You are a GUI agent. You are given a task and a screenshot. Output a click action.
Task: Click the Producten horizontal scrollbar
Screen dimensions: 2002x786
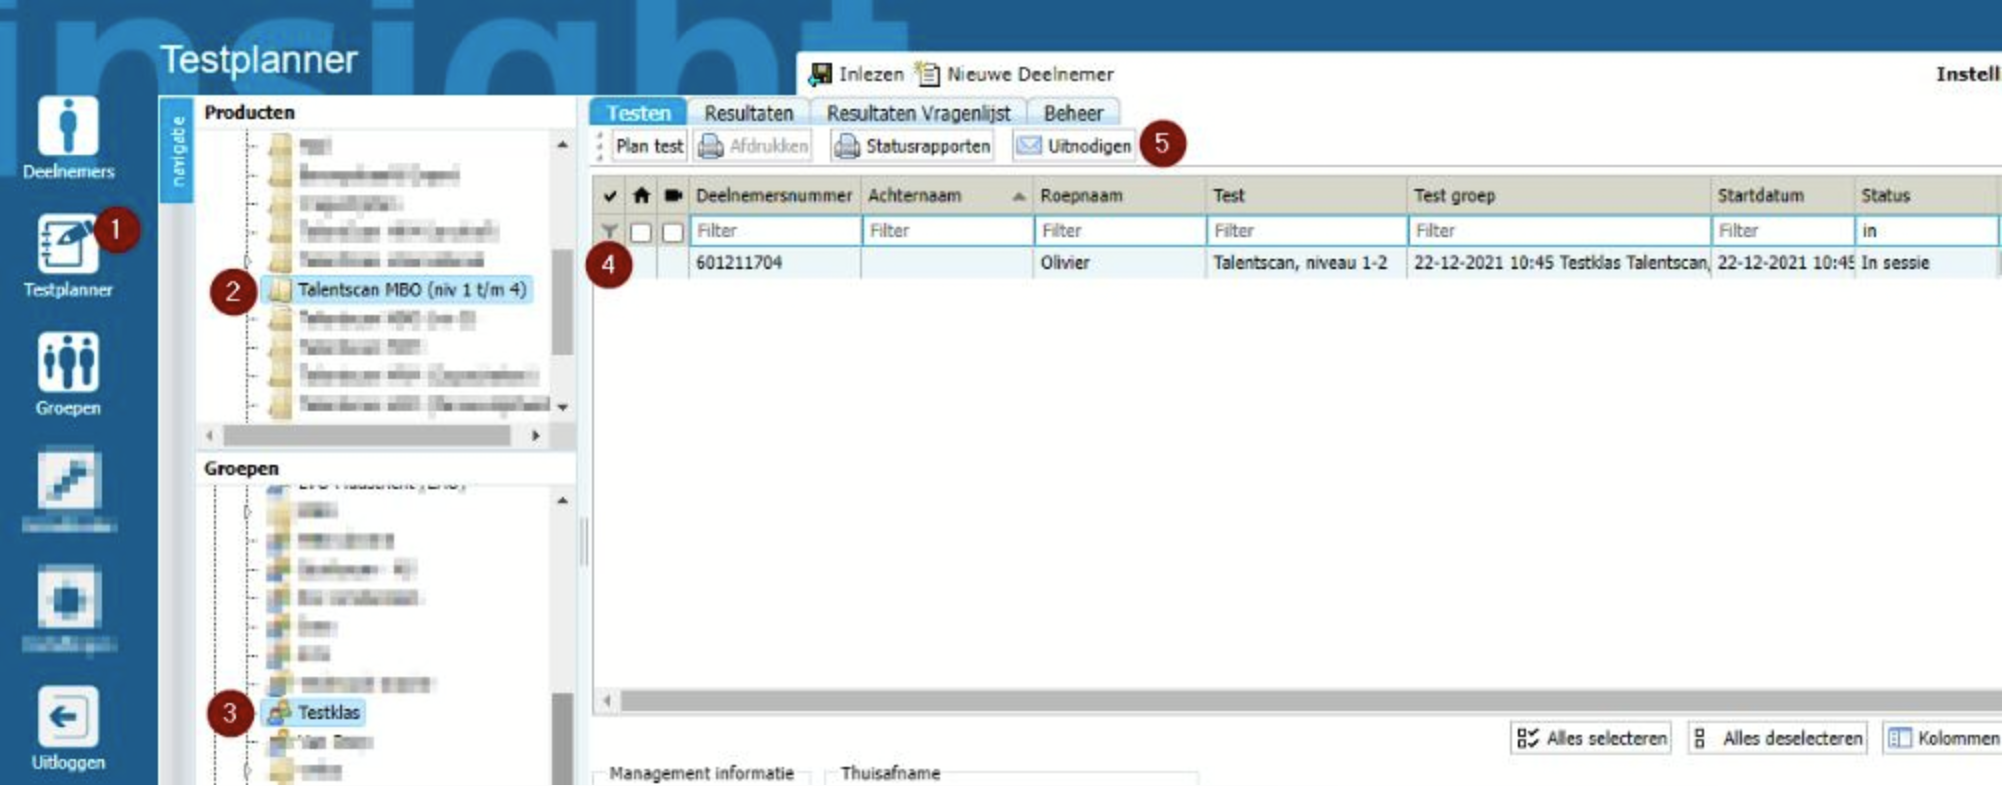[x=368, y=436]
